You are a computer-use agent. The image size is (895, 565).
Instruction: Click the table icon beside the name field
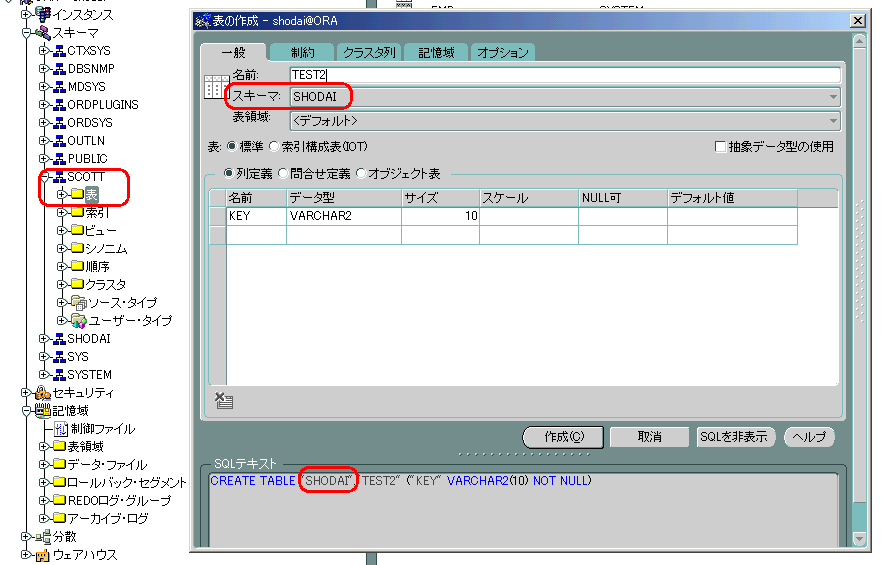point(213,87)
